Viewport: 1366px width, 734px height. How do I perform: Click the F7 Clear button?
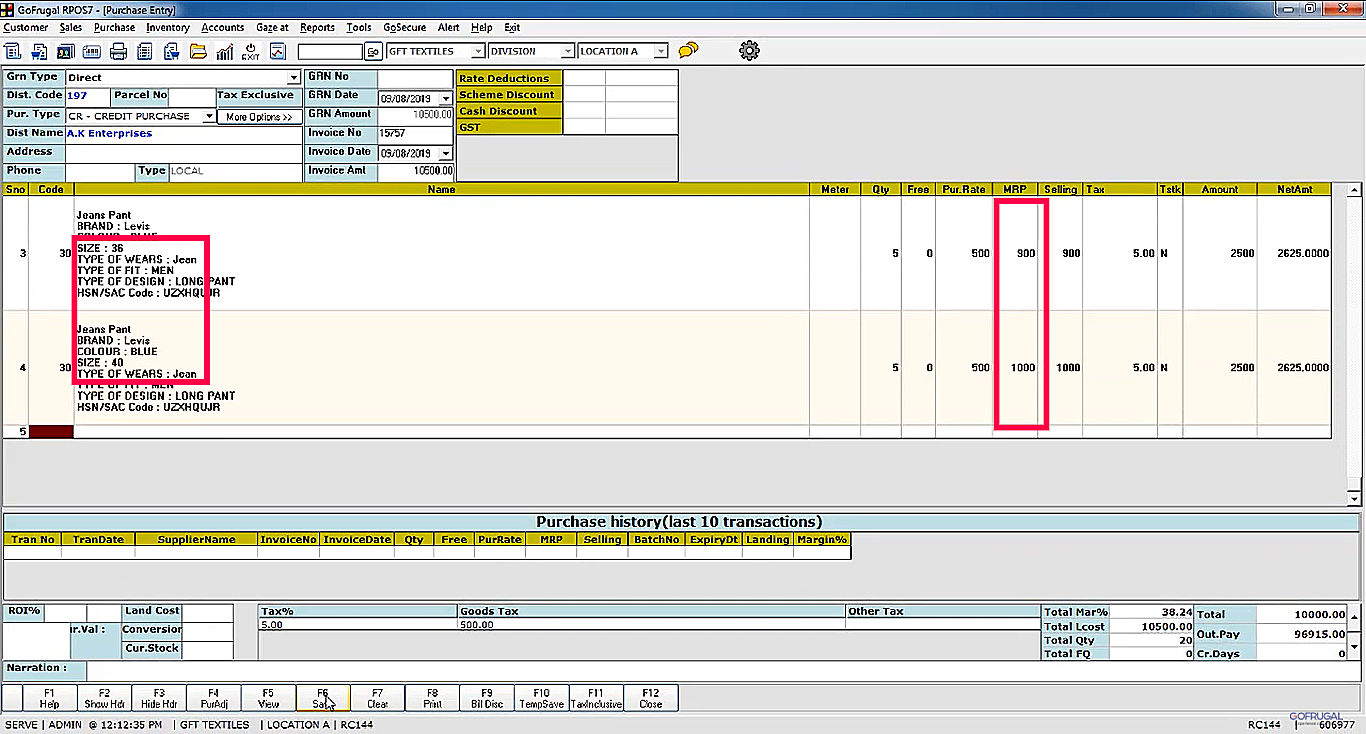pyautogui.click(x=378, y=698)
